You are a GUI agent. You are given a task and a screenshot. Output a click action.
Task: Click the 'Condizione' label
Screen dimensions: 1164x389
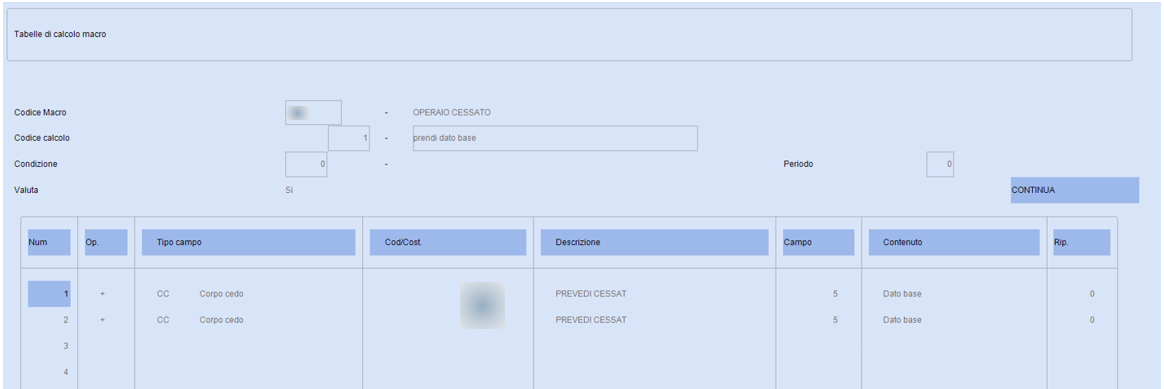pyautogui.click(x=36, y=164)
